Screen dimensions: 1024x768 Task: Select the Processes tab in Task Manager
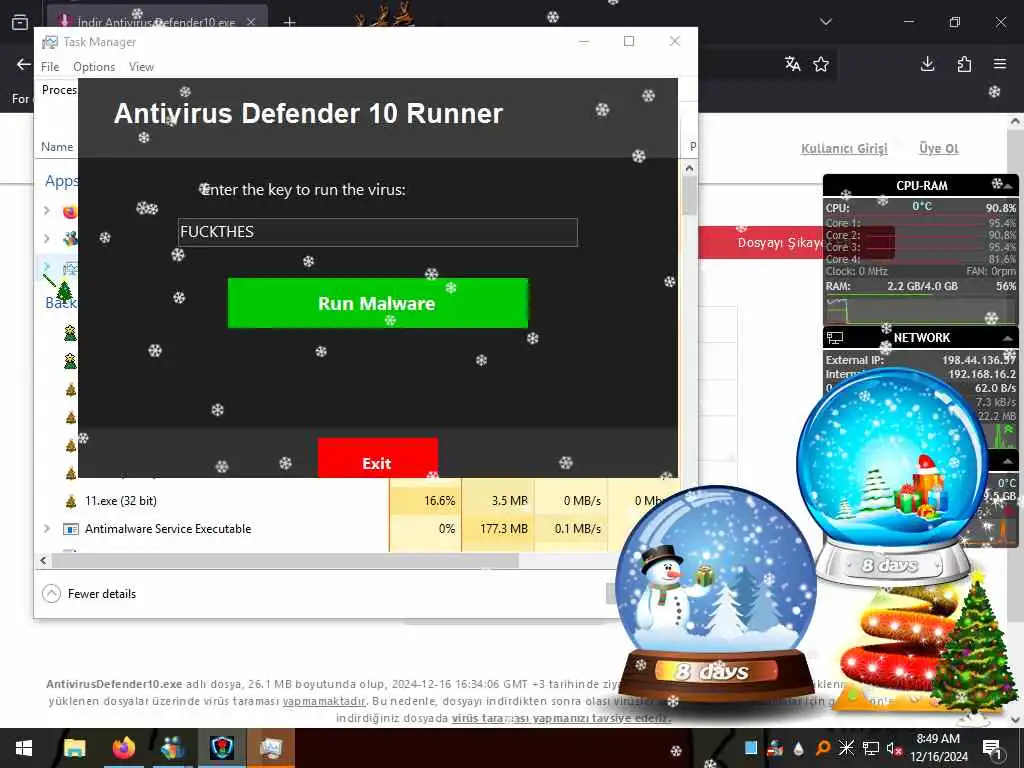59,90
